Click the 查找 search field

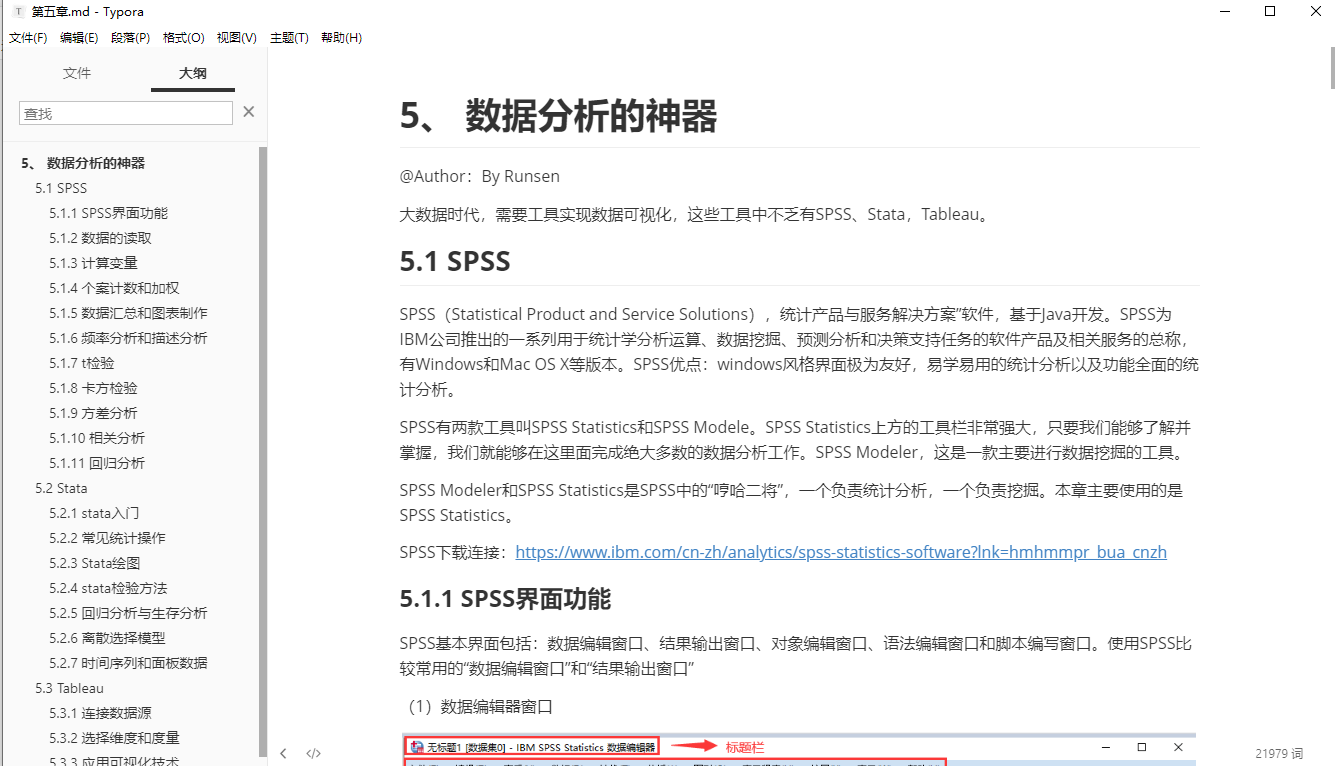(x=126, y=113)
